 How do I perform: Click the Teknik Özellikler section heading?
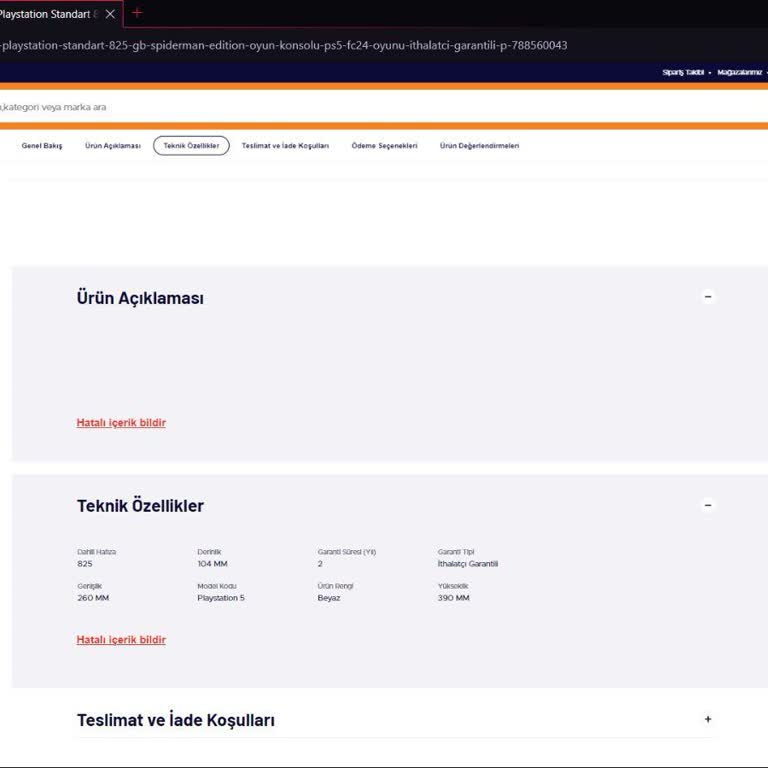pos(140,506)
